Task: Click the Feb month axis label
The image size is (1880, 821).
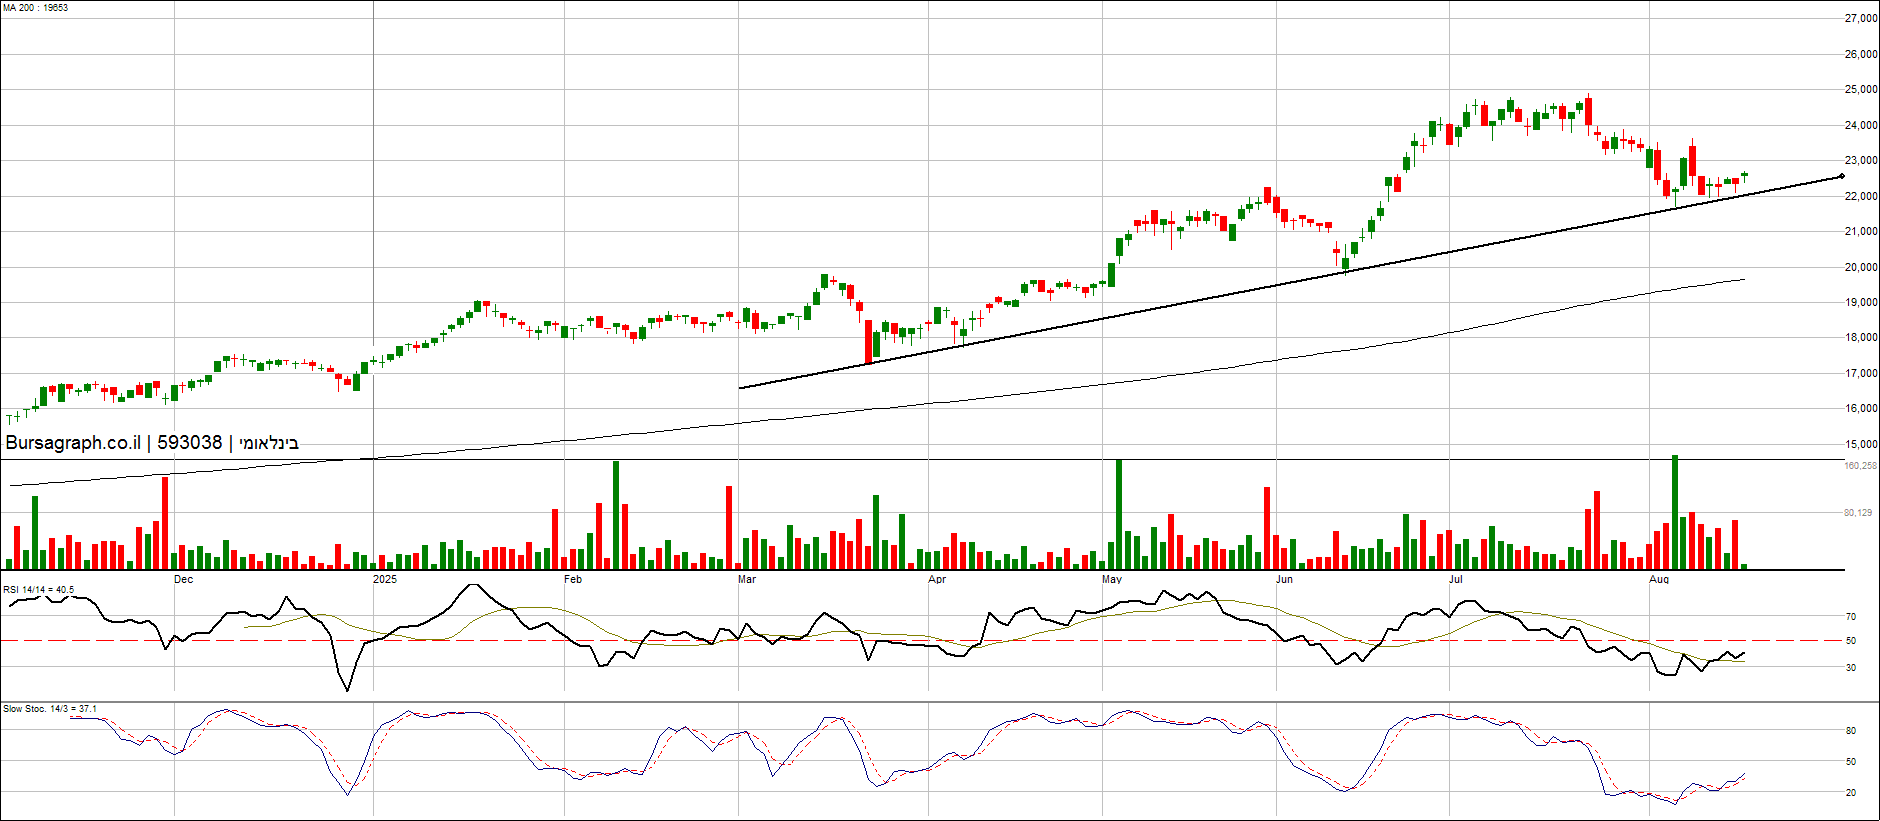Action: [572, 580]
